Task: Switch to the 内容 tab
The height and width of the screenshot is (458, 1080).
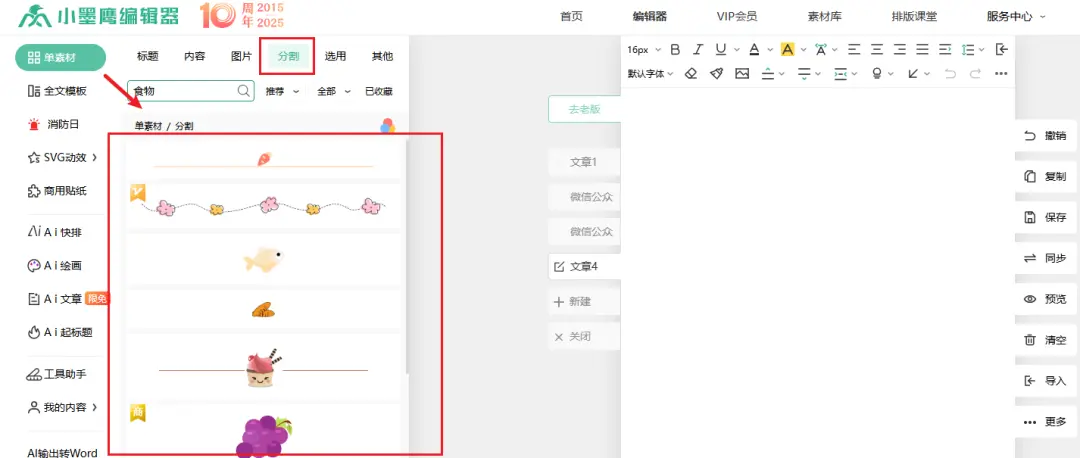Action: tap(195, 56)
